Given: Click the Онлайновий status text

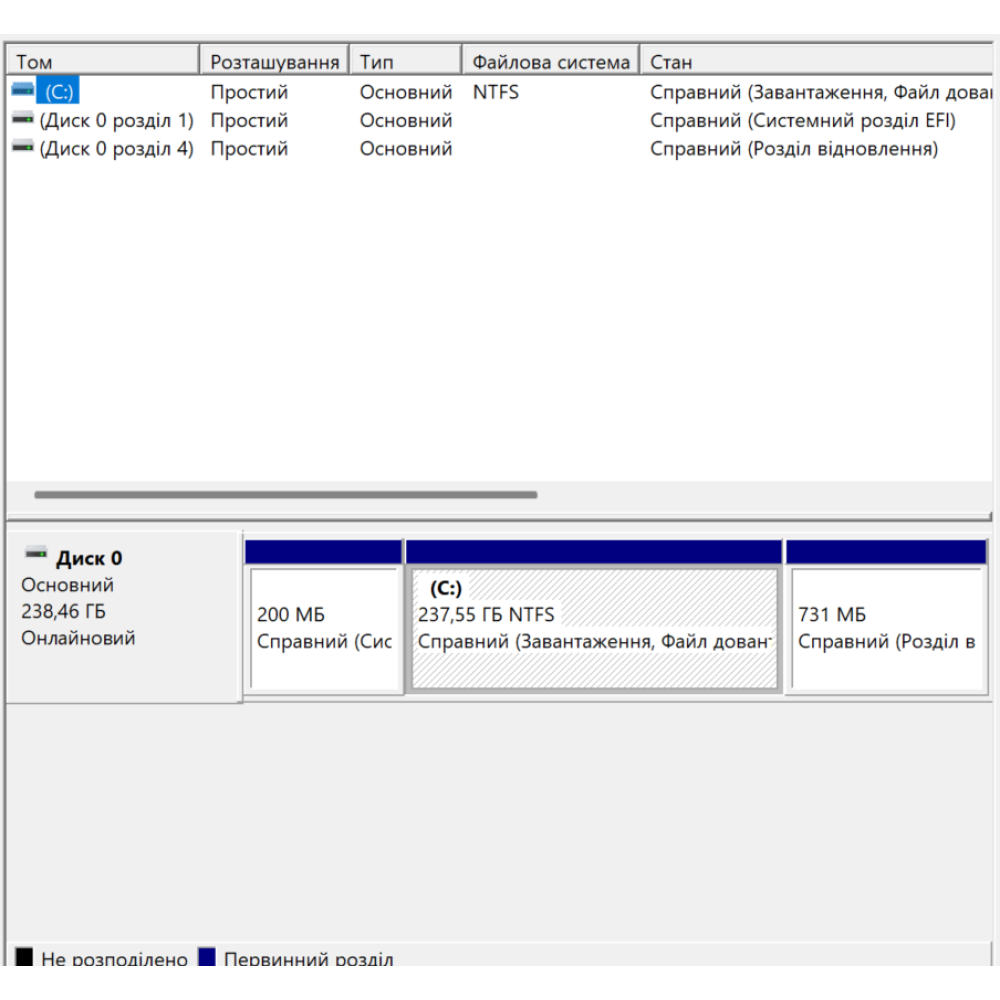Looking at the screenshot, I should point(77,638).
